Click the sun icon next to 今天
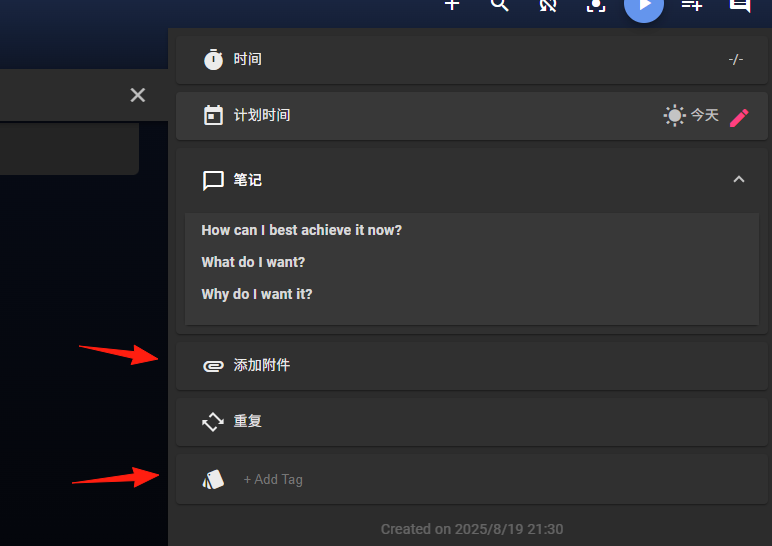The width and height of the screenshot is (772, 546). (x=674, y=116)
